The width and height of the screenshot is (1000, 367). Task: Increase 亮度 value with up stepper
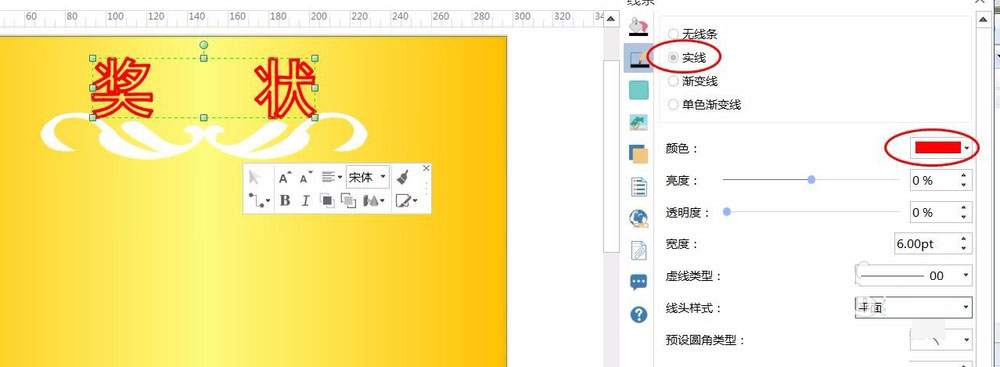964,176
